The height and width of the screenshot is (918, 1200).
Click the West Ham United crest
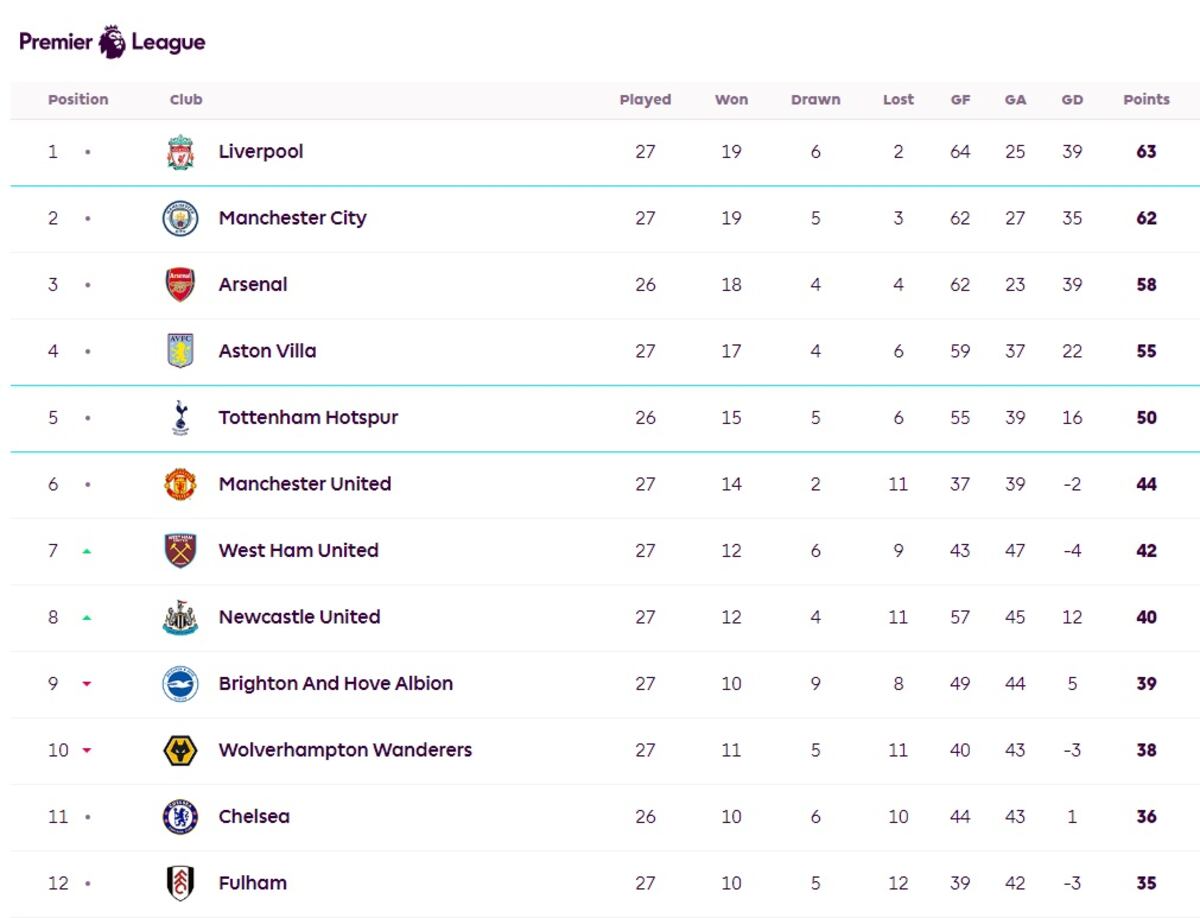click(181, 551)
